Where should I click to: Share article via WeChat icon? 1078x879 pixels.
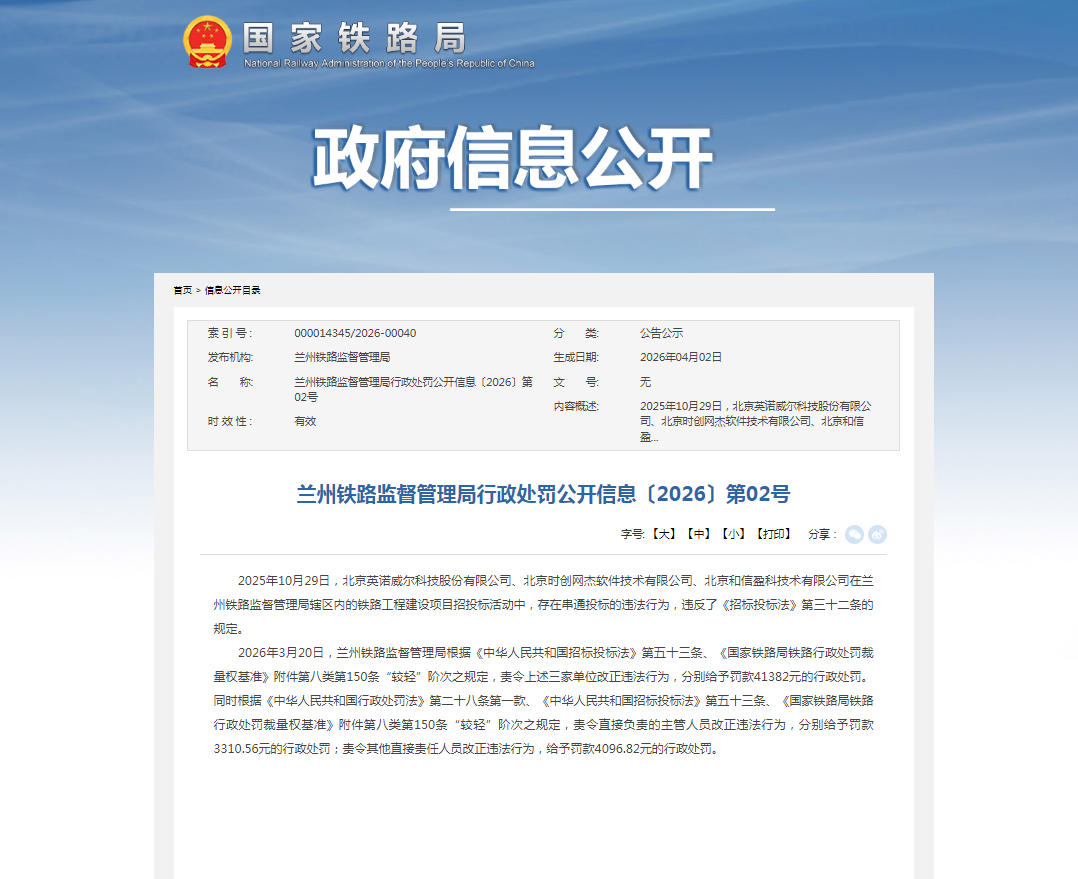pyautogui.click(x=854, y=534)
